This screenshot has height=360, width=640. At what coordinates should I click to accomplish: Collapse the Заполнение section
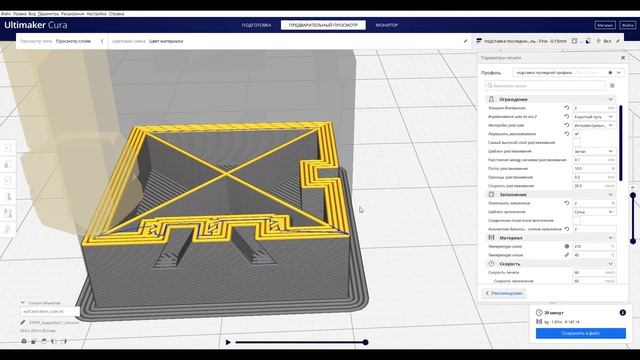pos(611,194)
